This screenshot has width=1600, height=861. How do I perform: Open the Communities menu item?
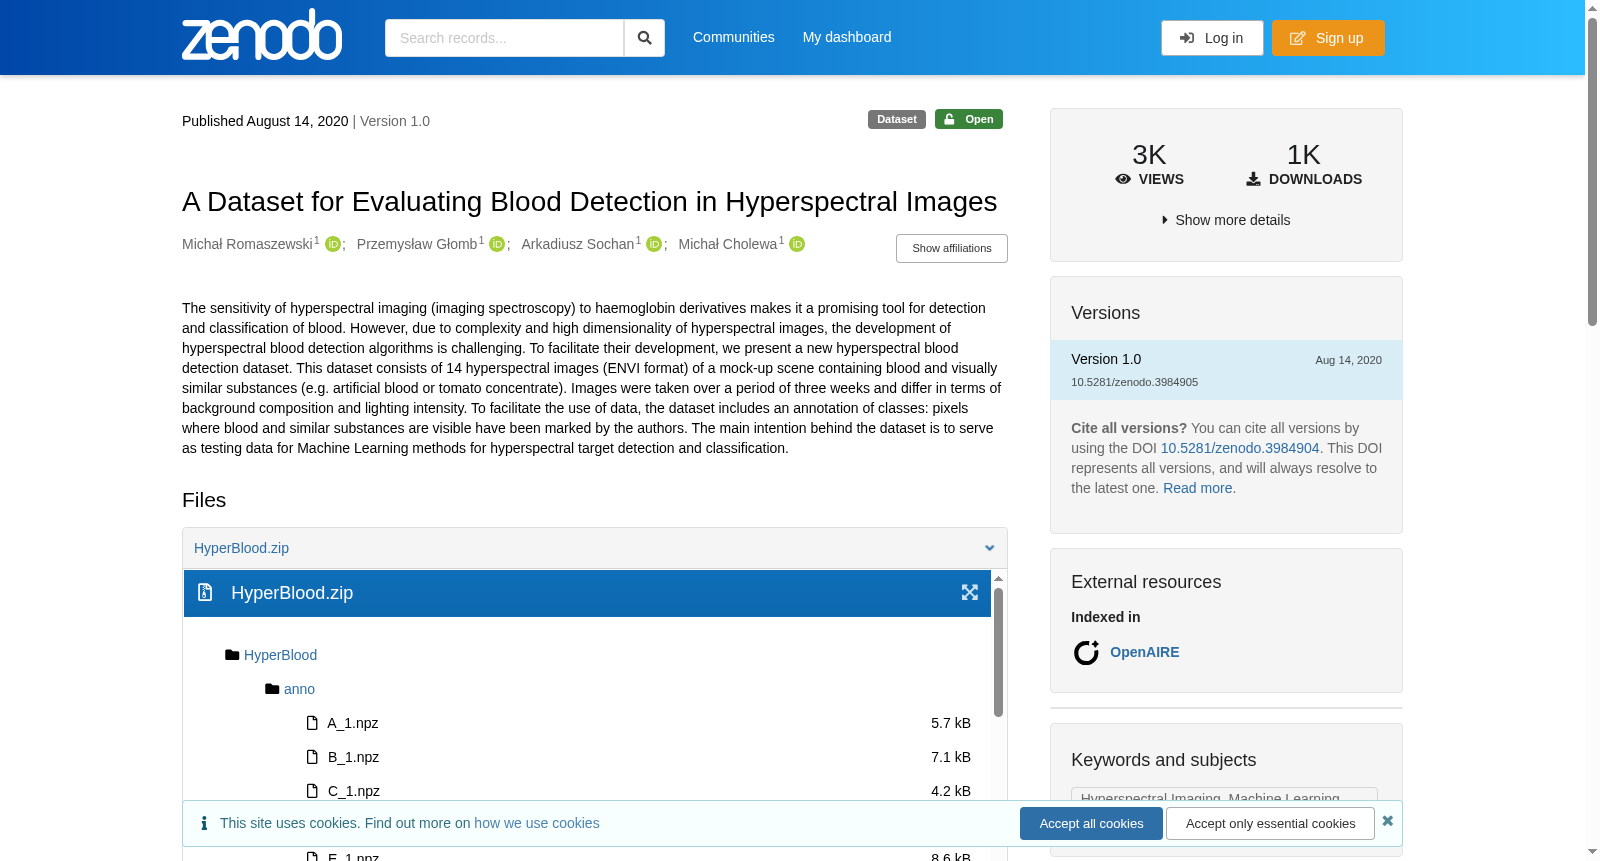tap(734, 37)
